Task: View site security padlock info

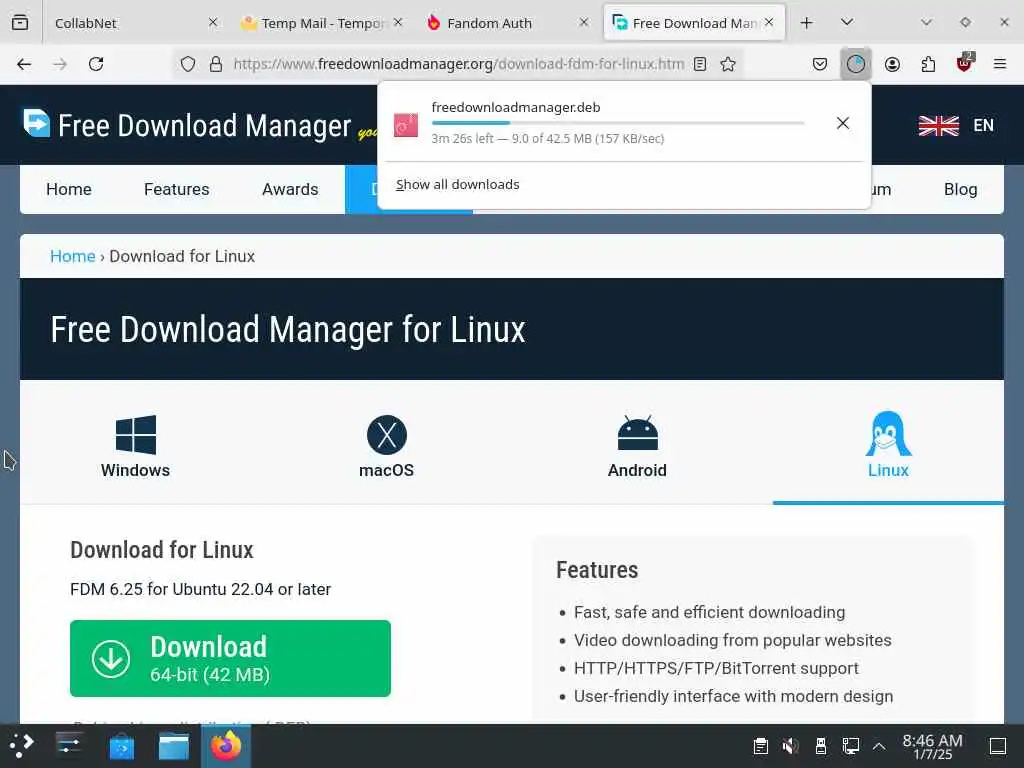Action: [x=216, y=64]
